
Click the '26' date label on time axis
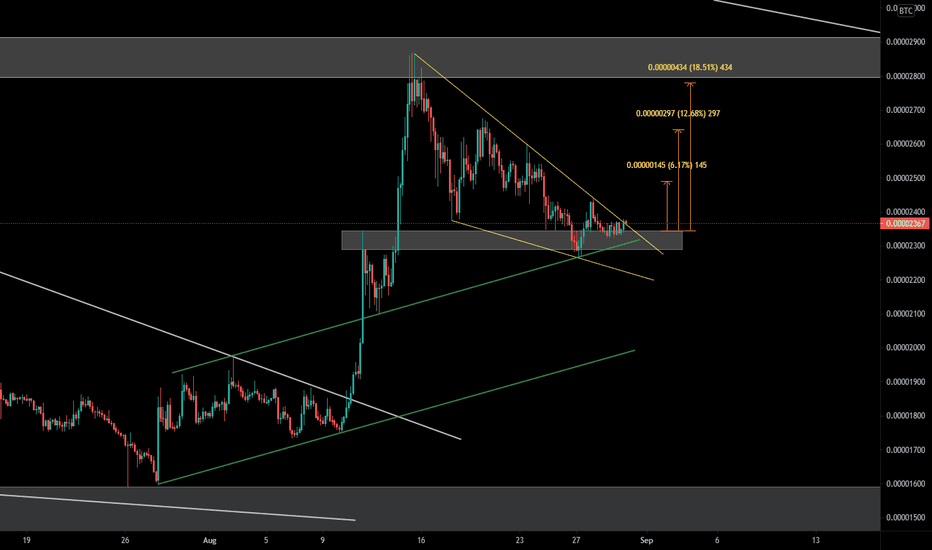[125, 540]
